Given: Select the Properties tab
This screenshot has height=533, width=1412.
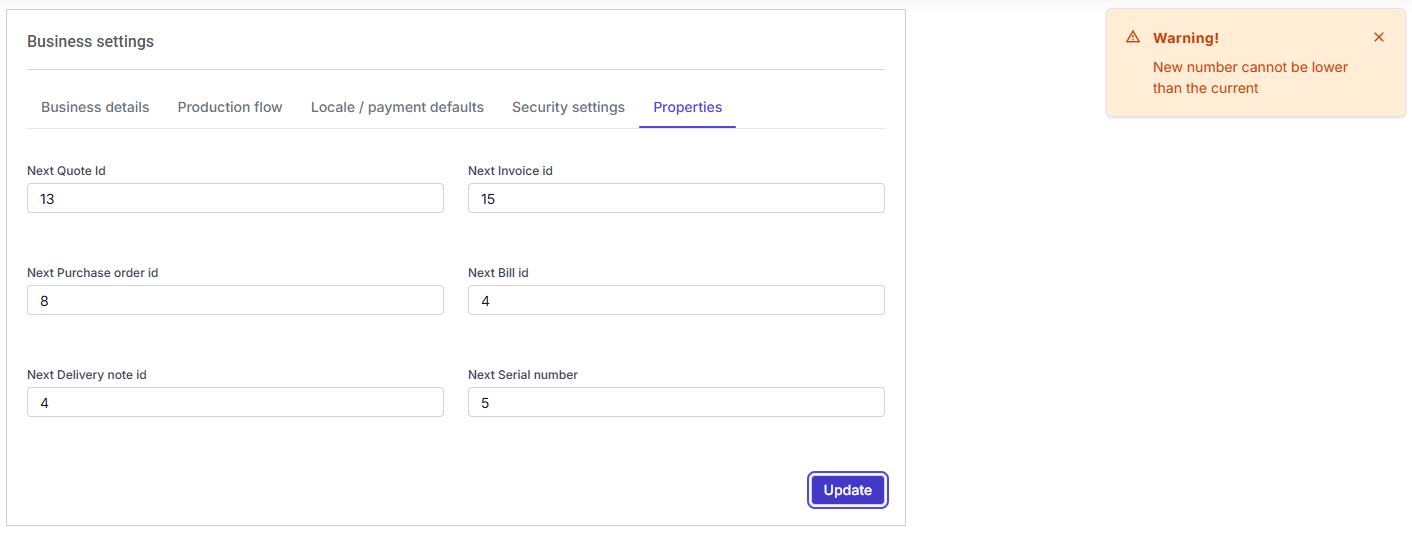Looking at the screenshot, I should click(687, 107).
